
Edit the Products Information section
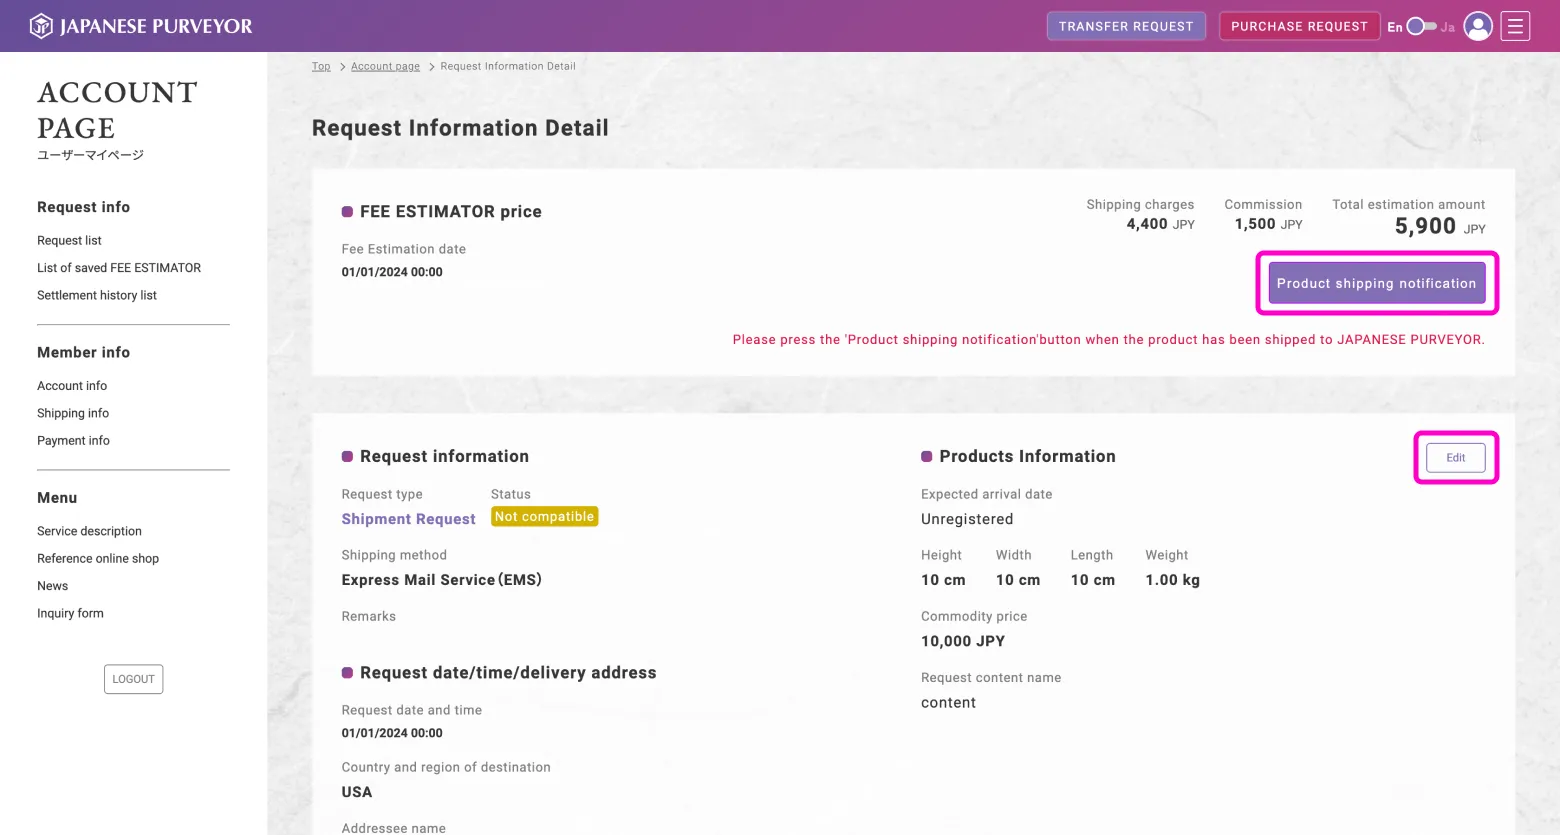(1455, 458)
